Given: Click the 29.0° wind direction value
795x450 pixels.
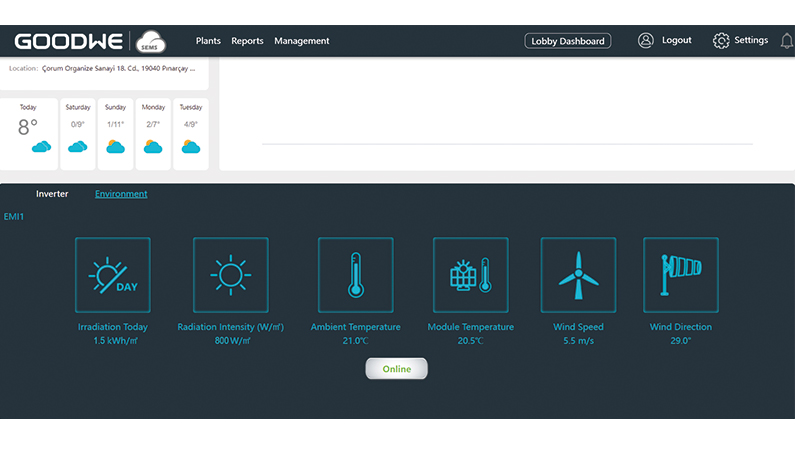Looking at the screenshot, I should coord(681,341).
